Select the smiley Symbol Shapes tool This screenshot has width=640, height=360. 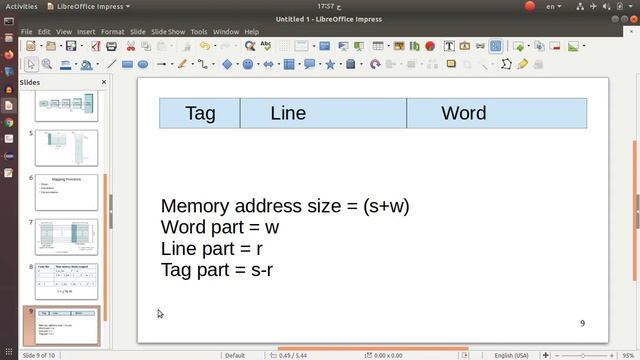pyautogui.click(x=248, y=64)
